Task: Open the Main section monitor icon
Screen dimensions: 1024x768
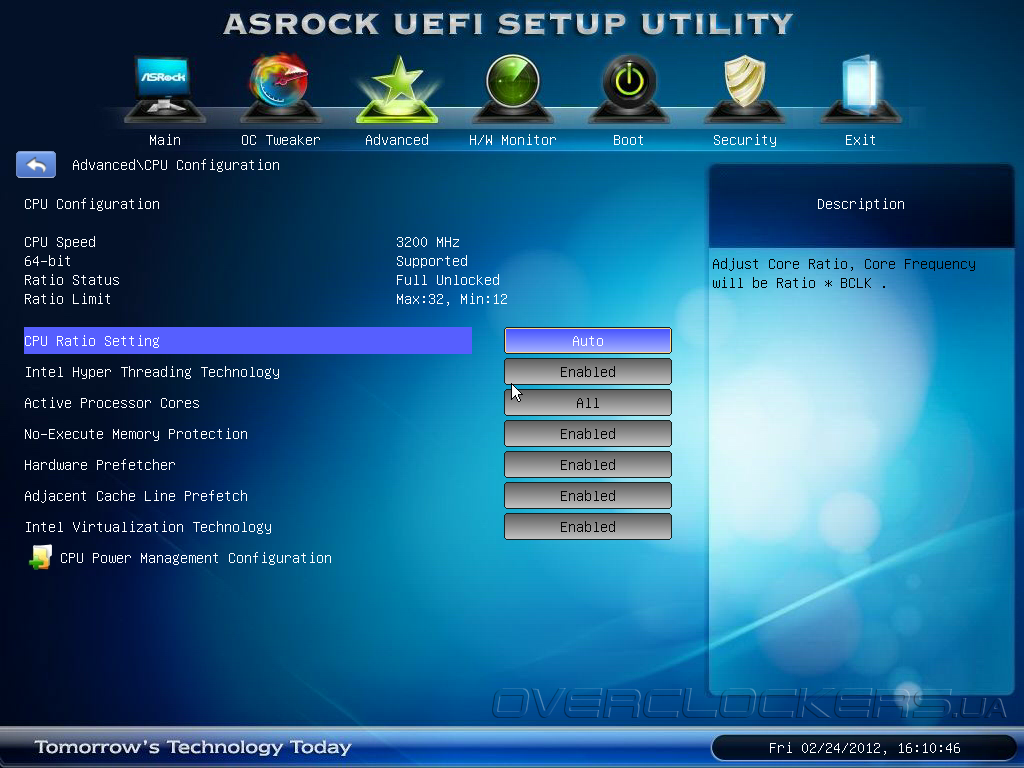Action: 165,88
